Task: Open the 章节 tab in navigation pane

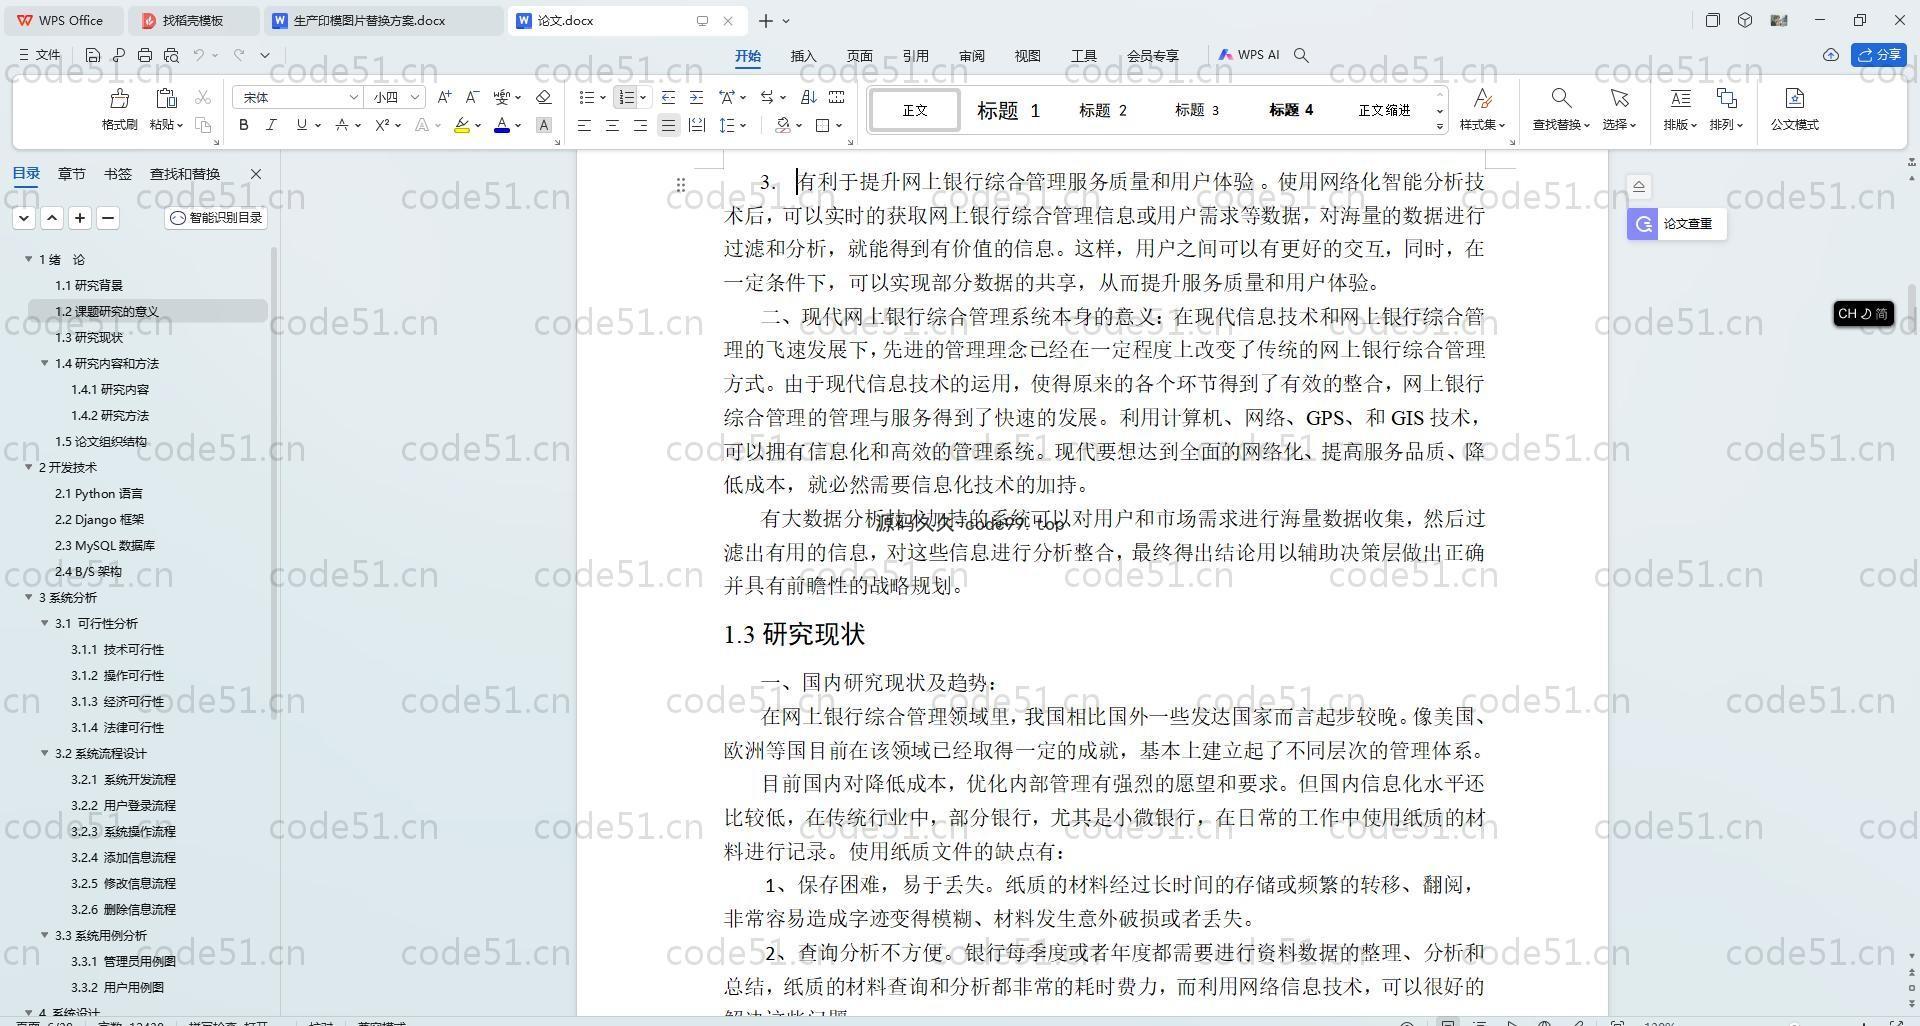Action: [x=71, y=174]
